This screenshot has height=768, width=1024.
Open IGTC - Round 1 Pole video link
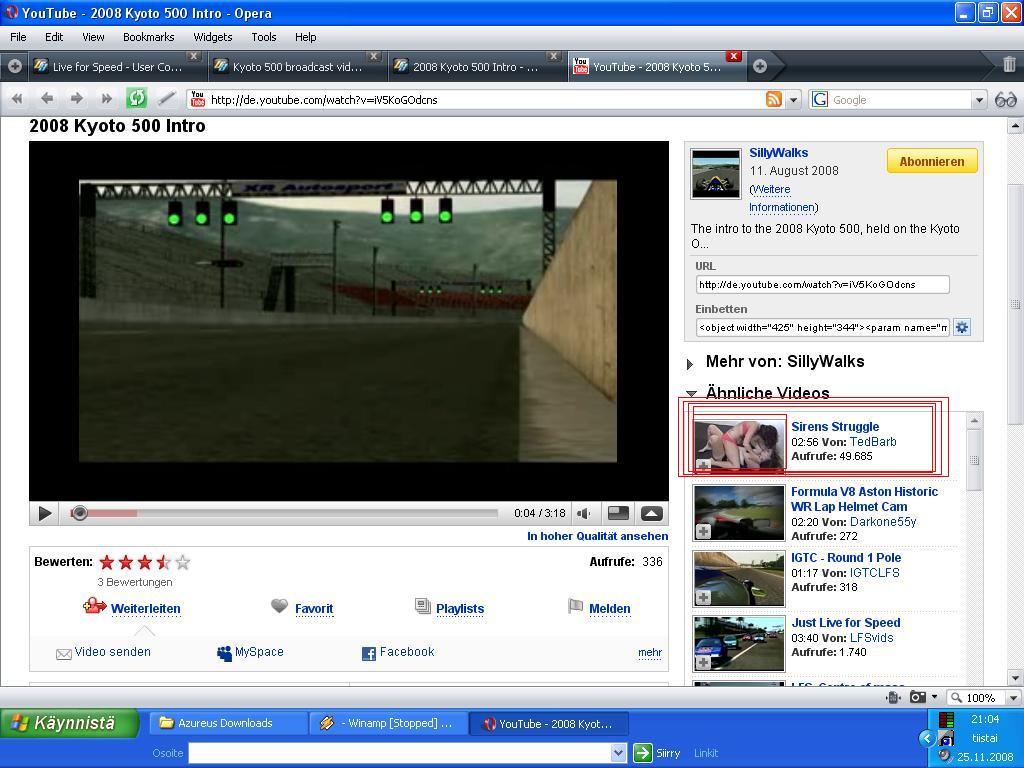pos(846,558)
